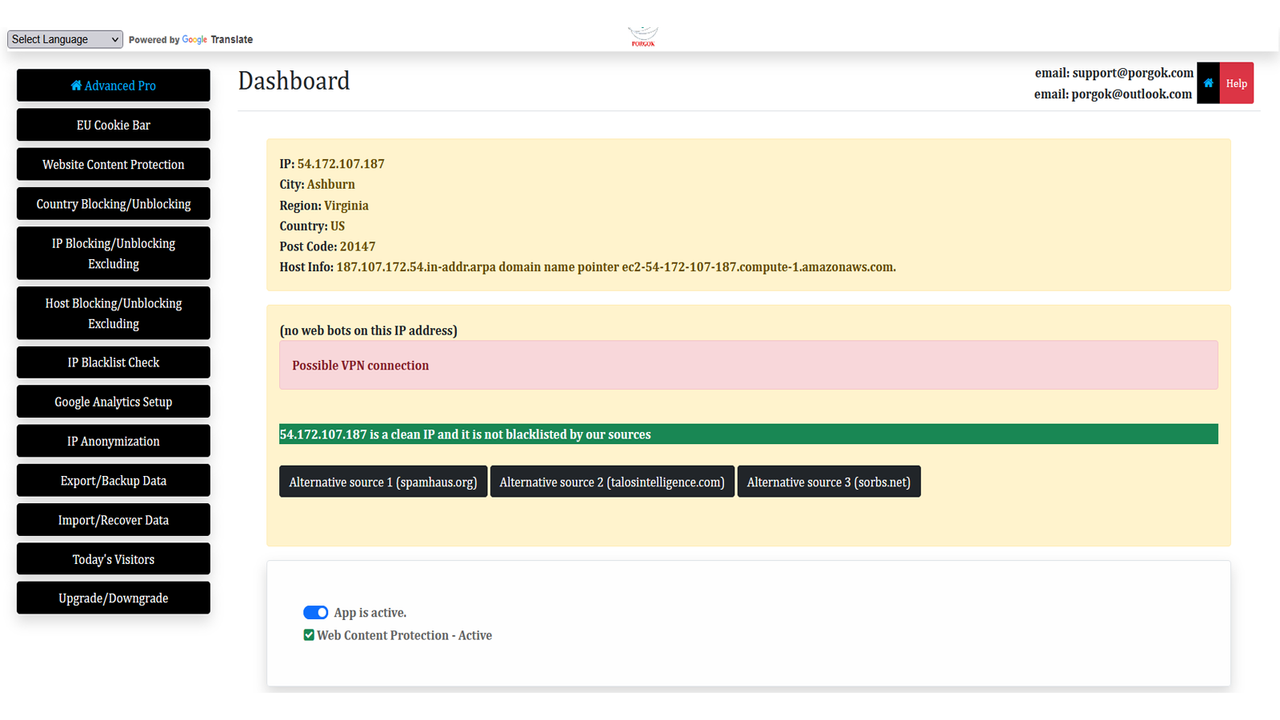Open Host Blocking/Unblocking Excluding section
This screenshot has height=720, width=1280.
113,313
